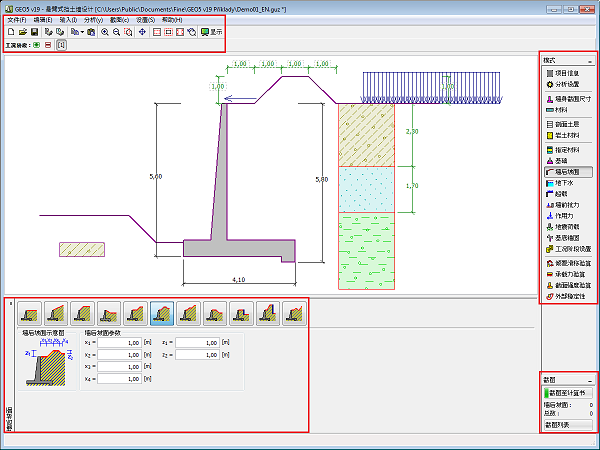600x450 pixels.
Task: Click the Save file icon
Action: pyautogui.click(x=33, y=32)
